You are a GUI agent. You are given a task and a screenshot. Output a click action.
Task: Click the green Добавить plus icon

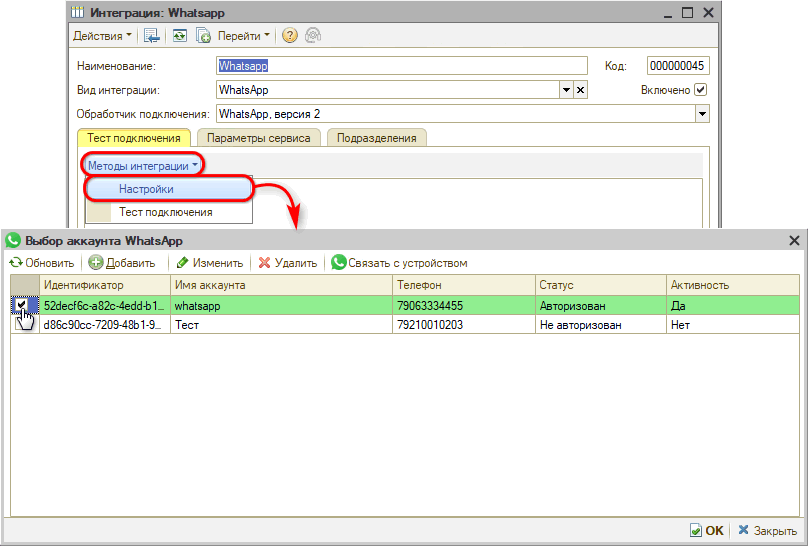(x=96, y=263)
